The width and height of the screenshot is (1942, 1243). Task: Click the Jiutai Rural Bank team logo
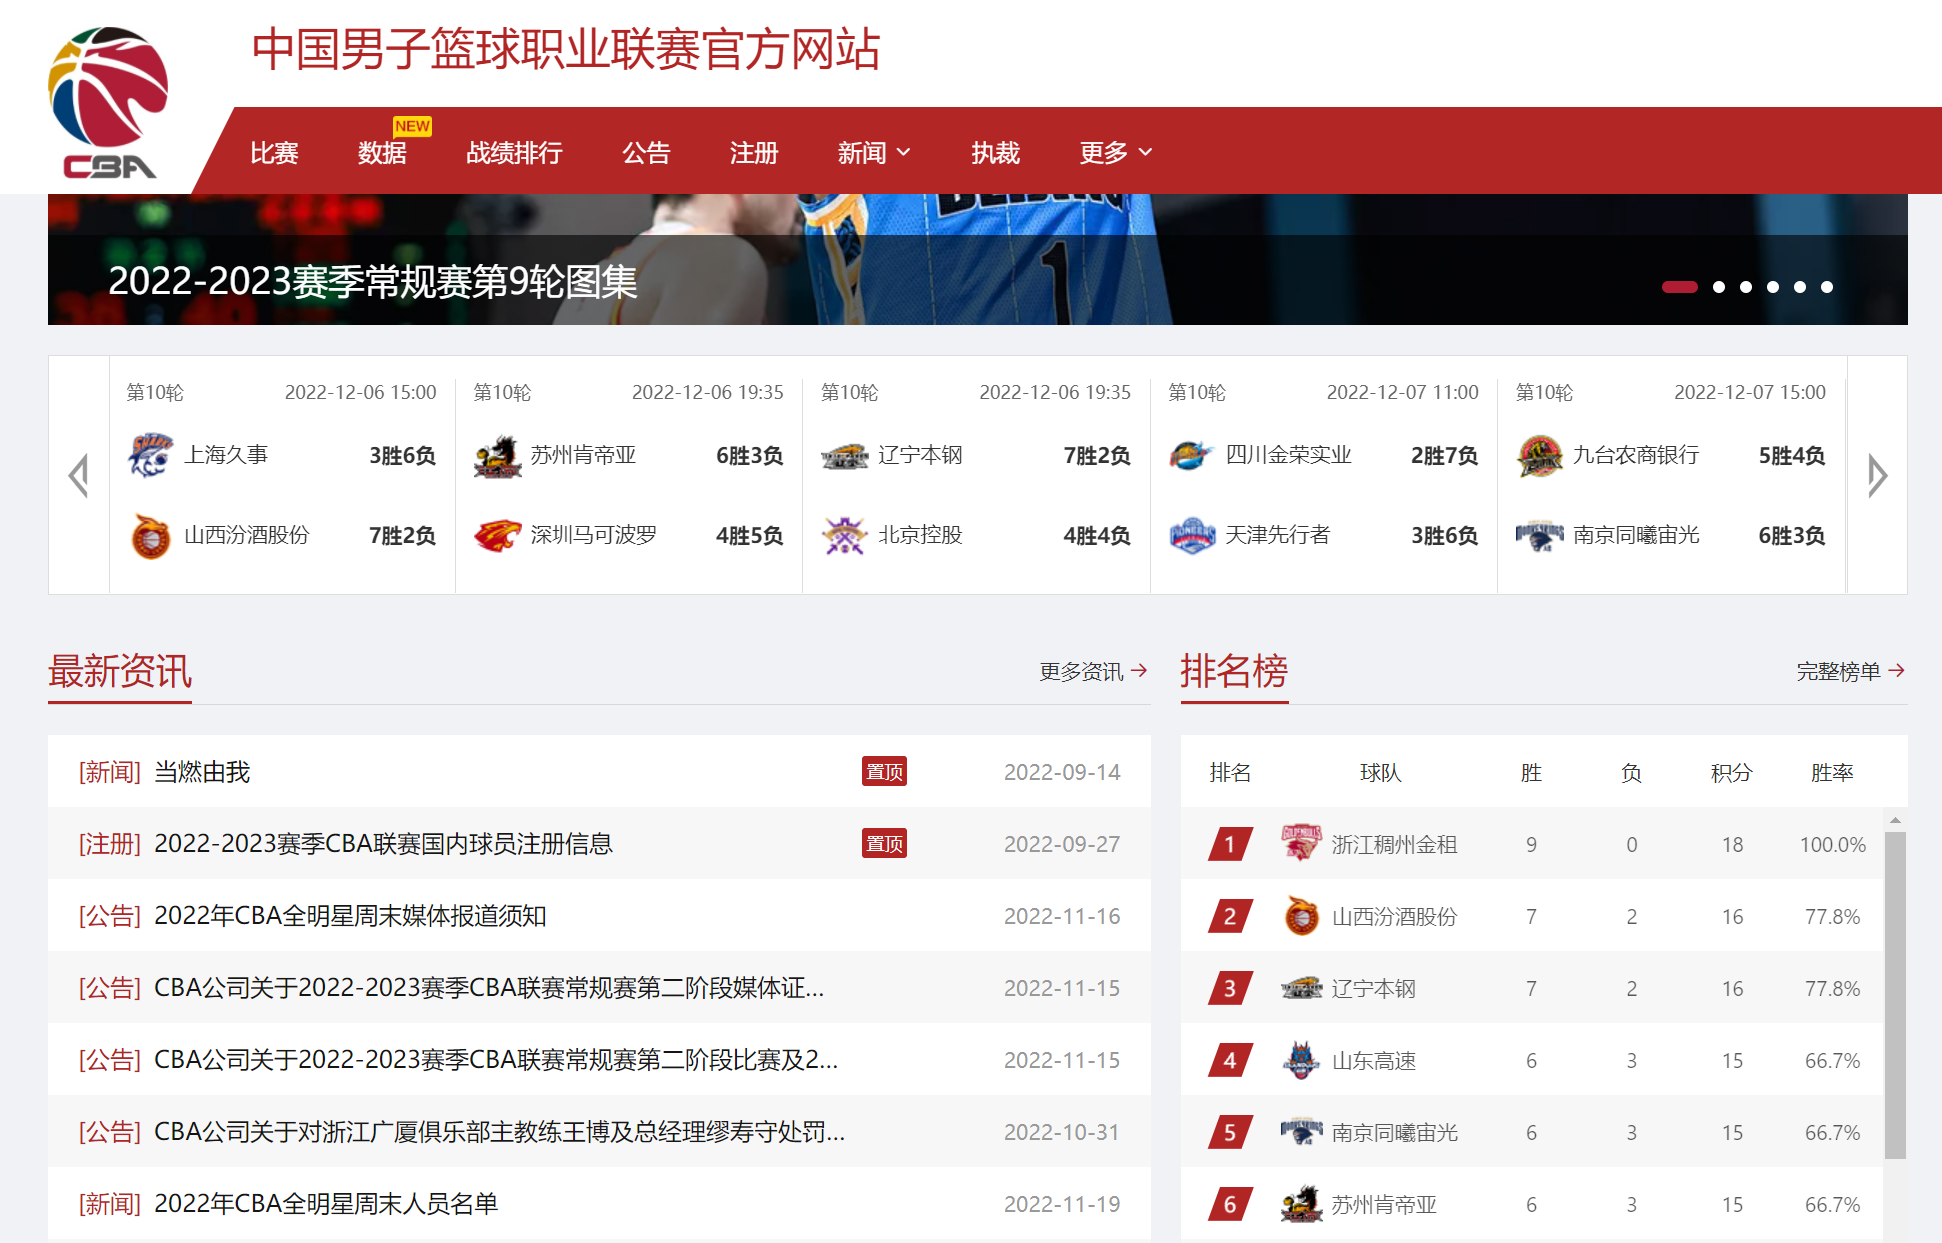click(1539, 456)
